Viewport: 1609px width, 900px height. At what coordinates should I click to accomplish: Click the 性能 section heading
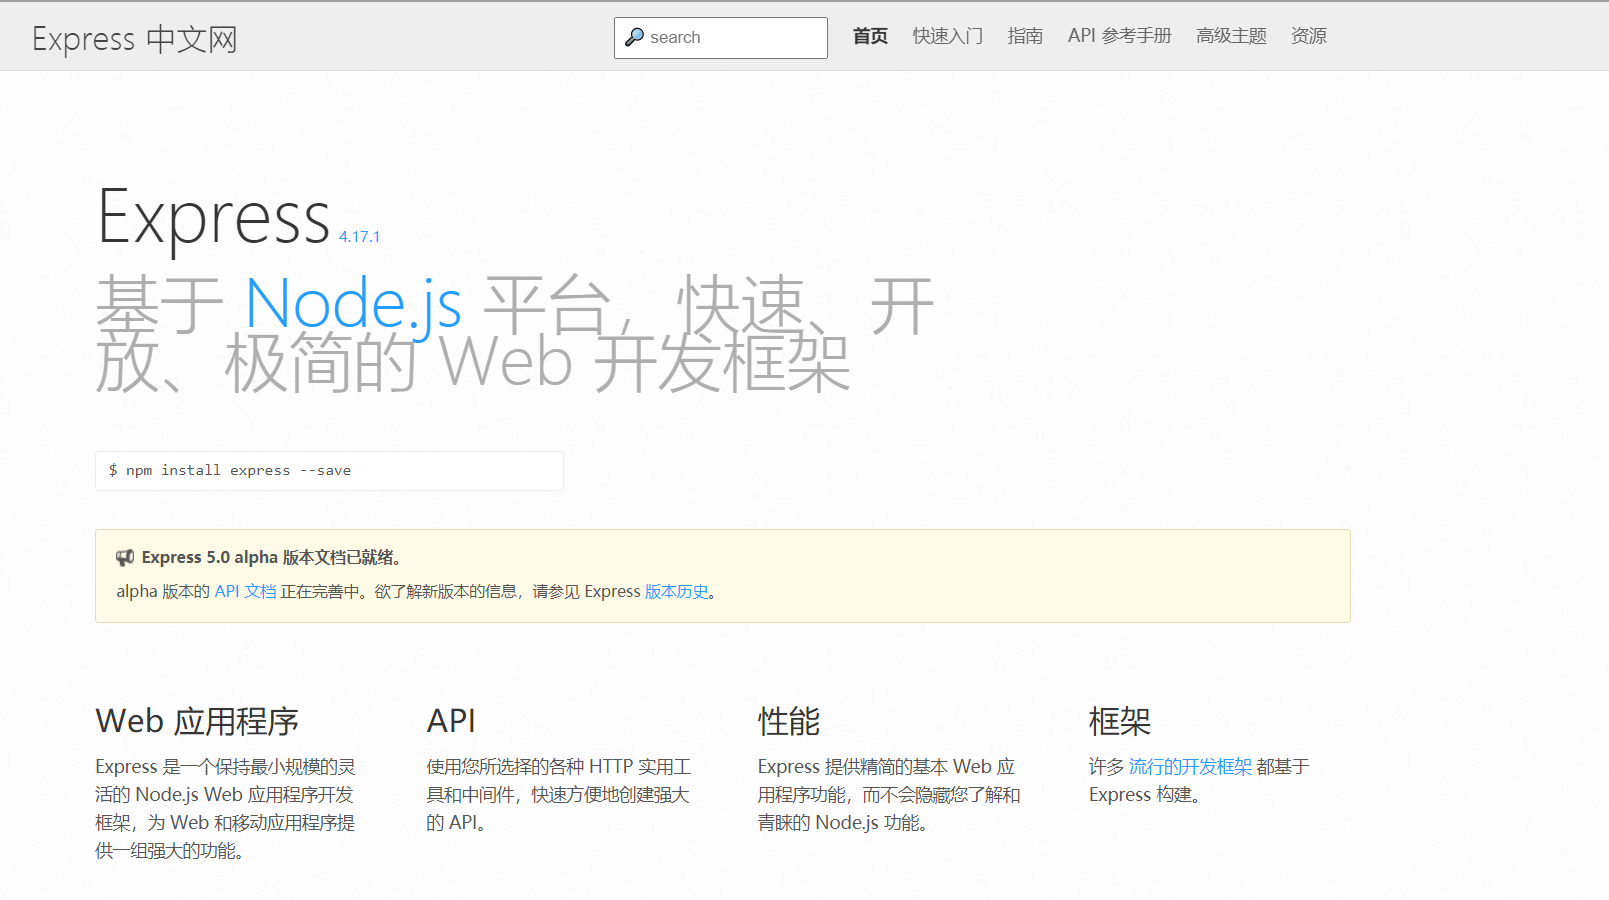pos(789,721)
